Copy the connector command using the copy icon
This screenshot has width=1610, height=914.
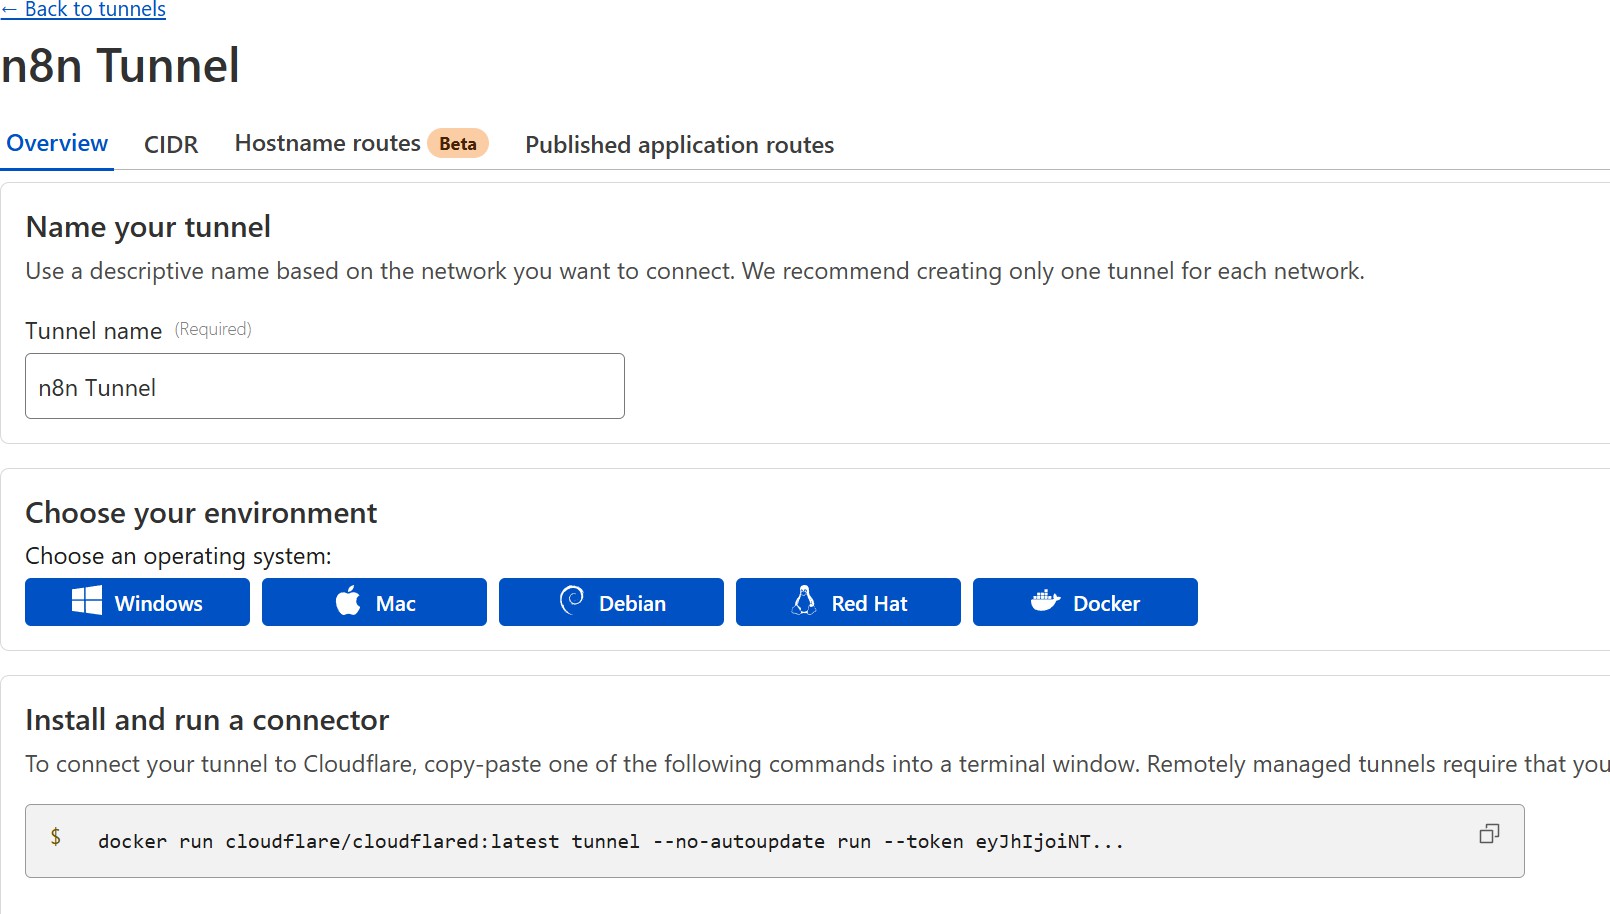(x=1490, y=833)
